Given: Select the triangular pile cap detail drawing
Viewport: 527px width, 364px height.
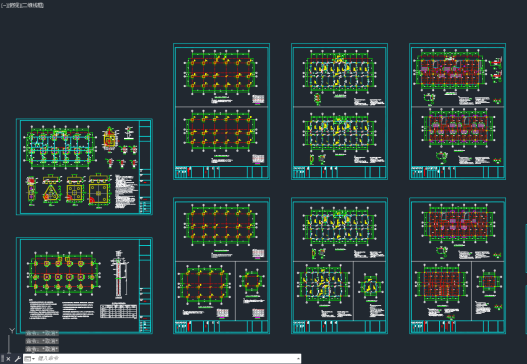Looking at the screenshot, I should 51,189.
